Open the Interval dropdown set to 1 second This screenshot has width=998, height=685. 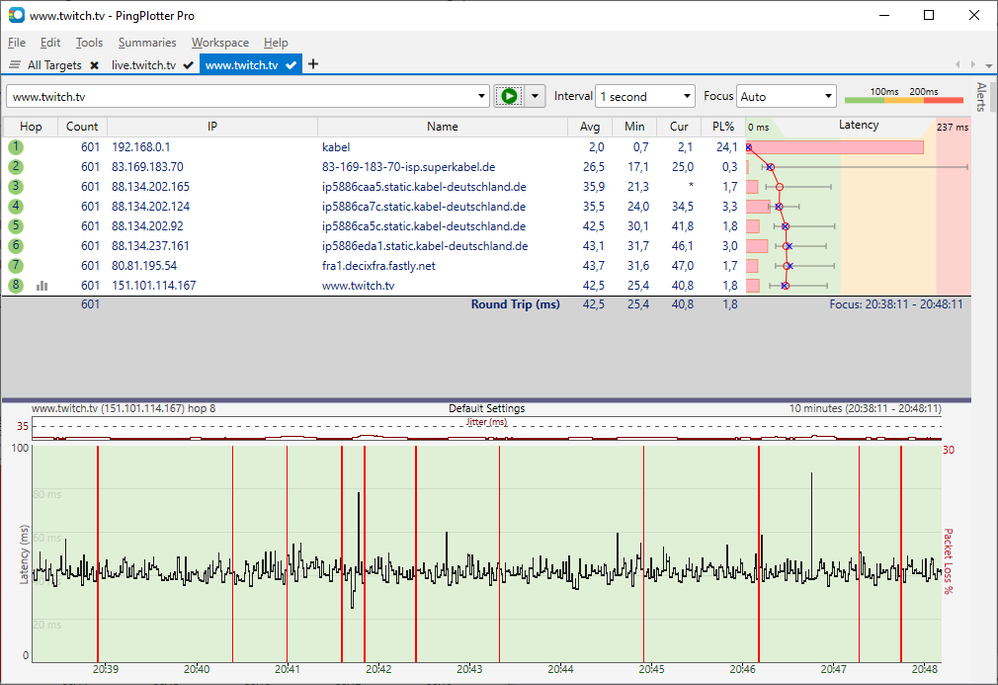(x=645, y=96)
